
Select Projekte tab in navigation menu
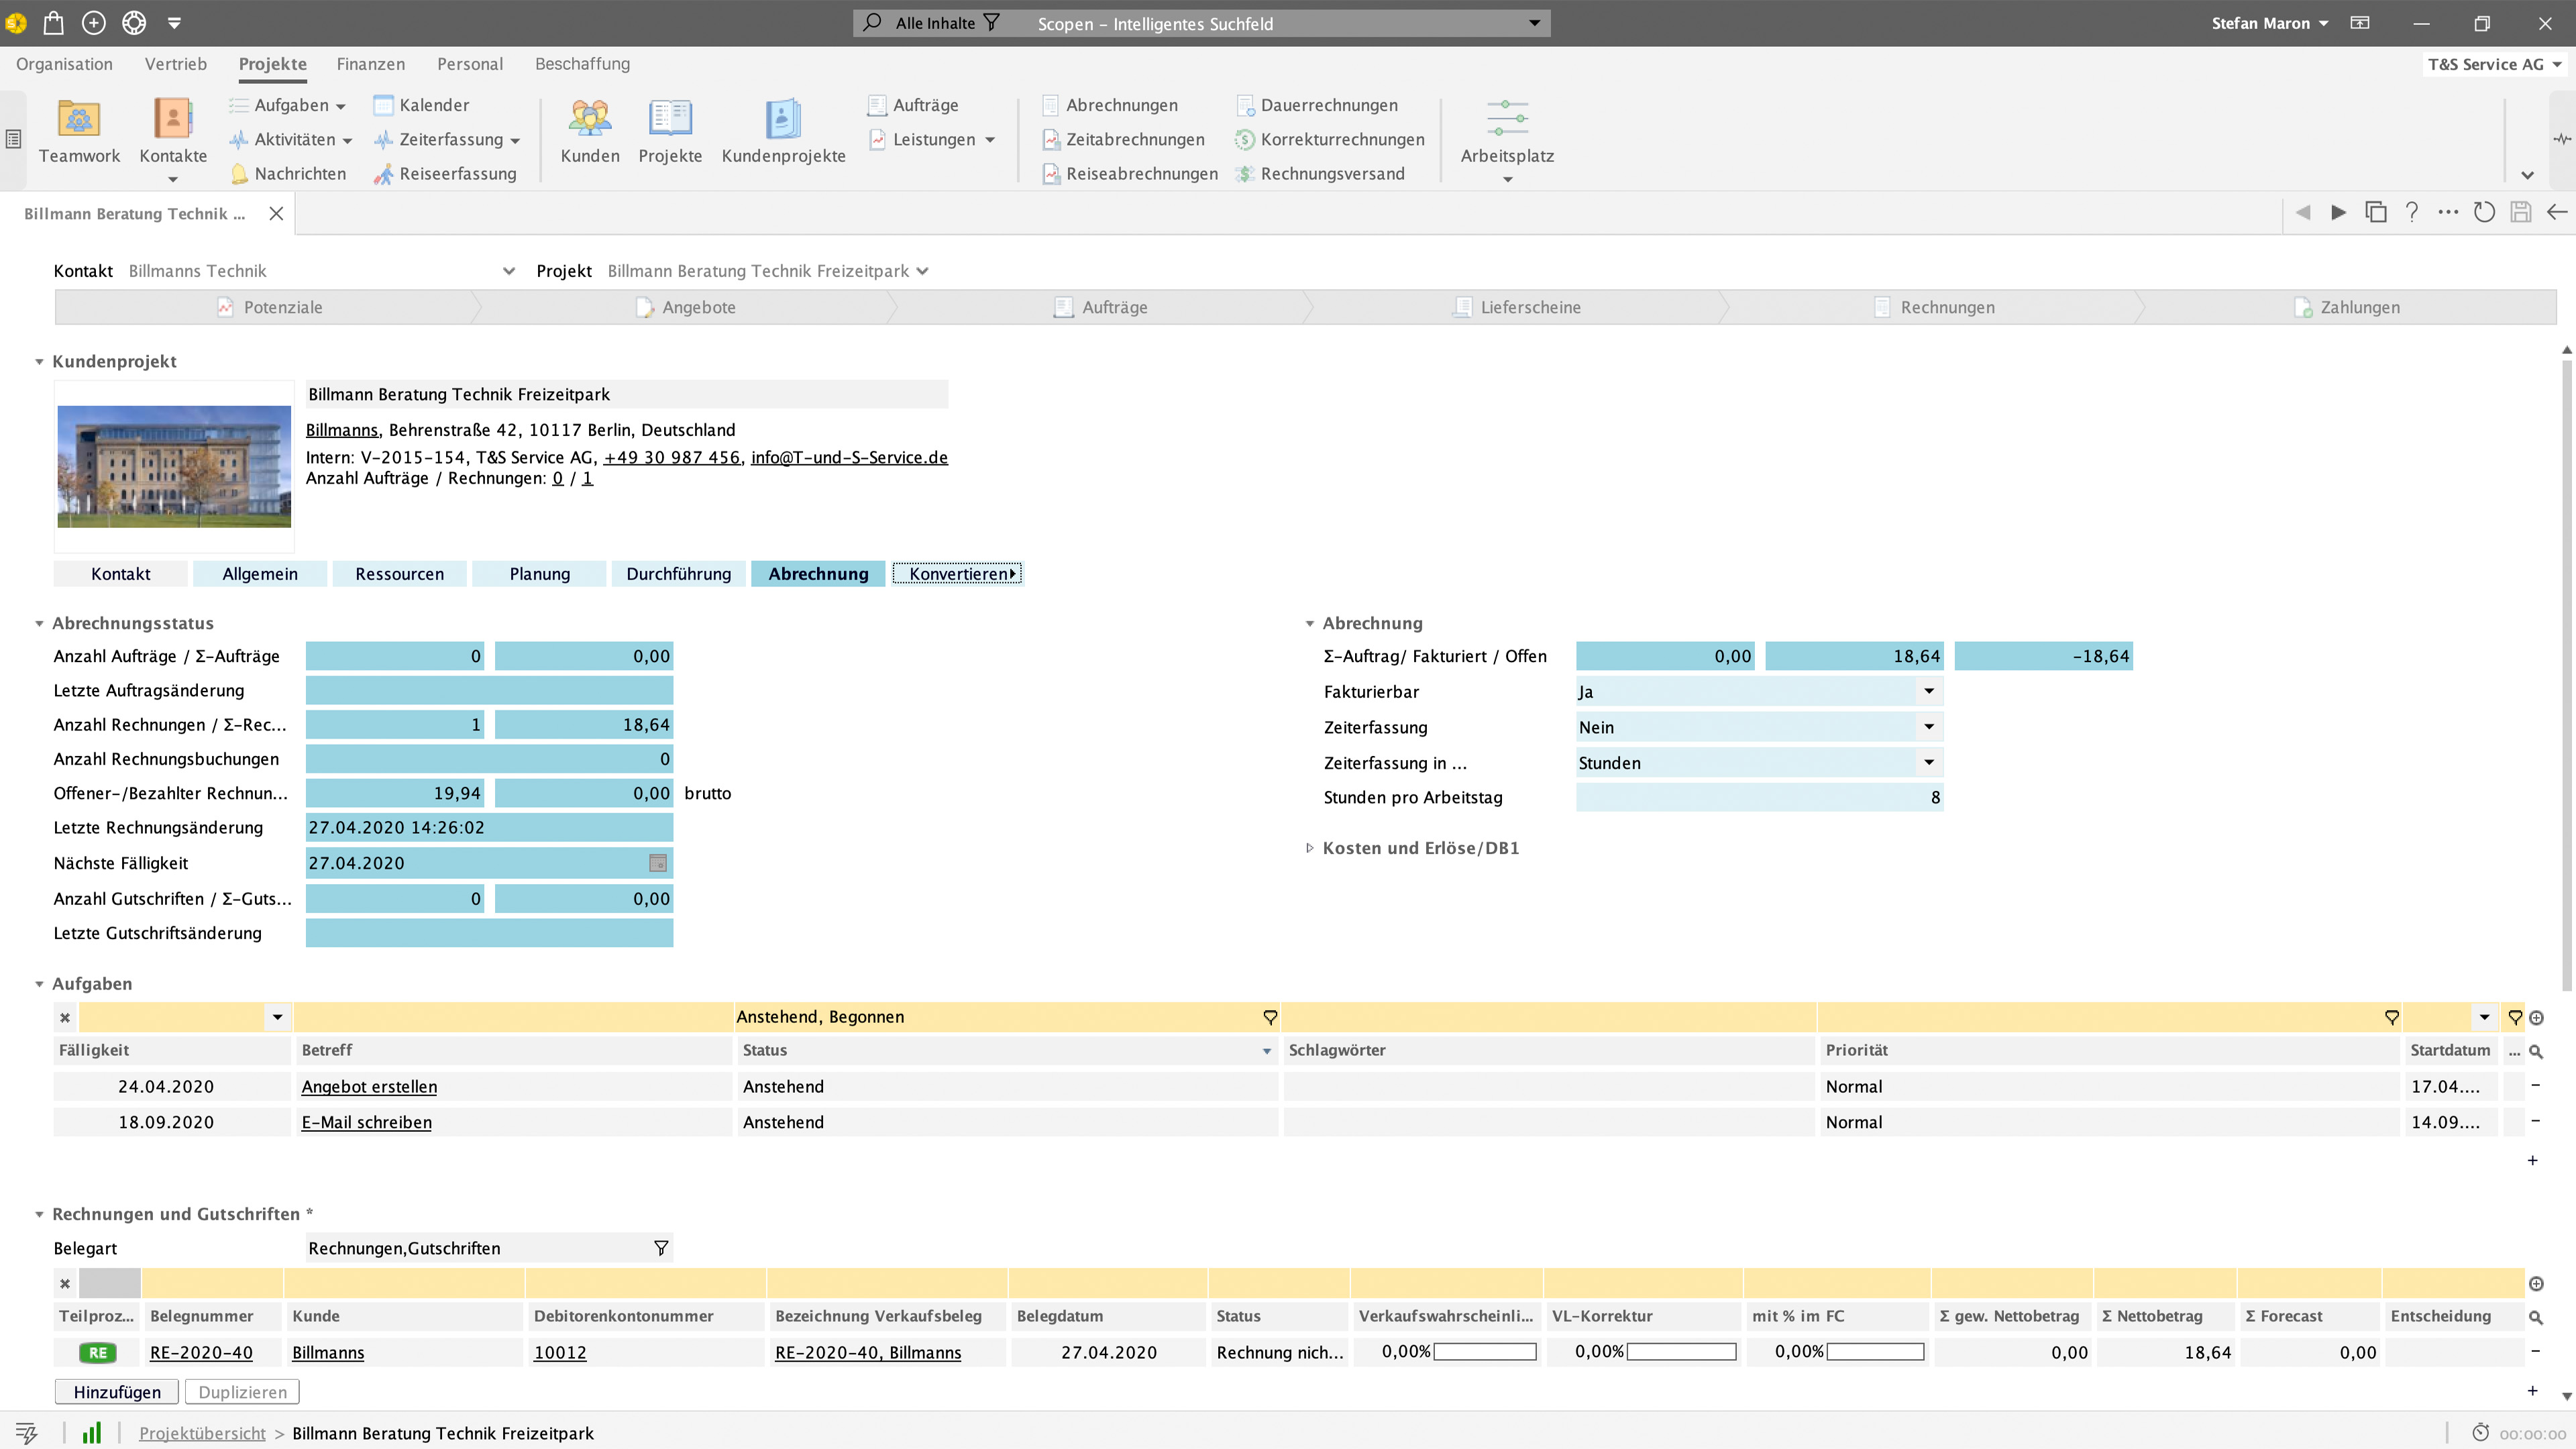click(x=272, y=64)
